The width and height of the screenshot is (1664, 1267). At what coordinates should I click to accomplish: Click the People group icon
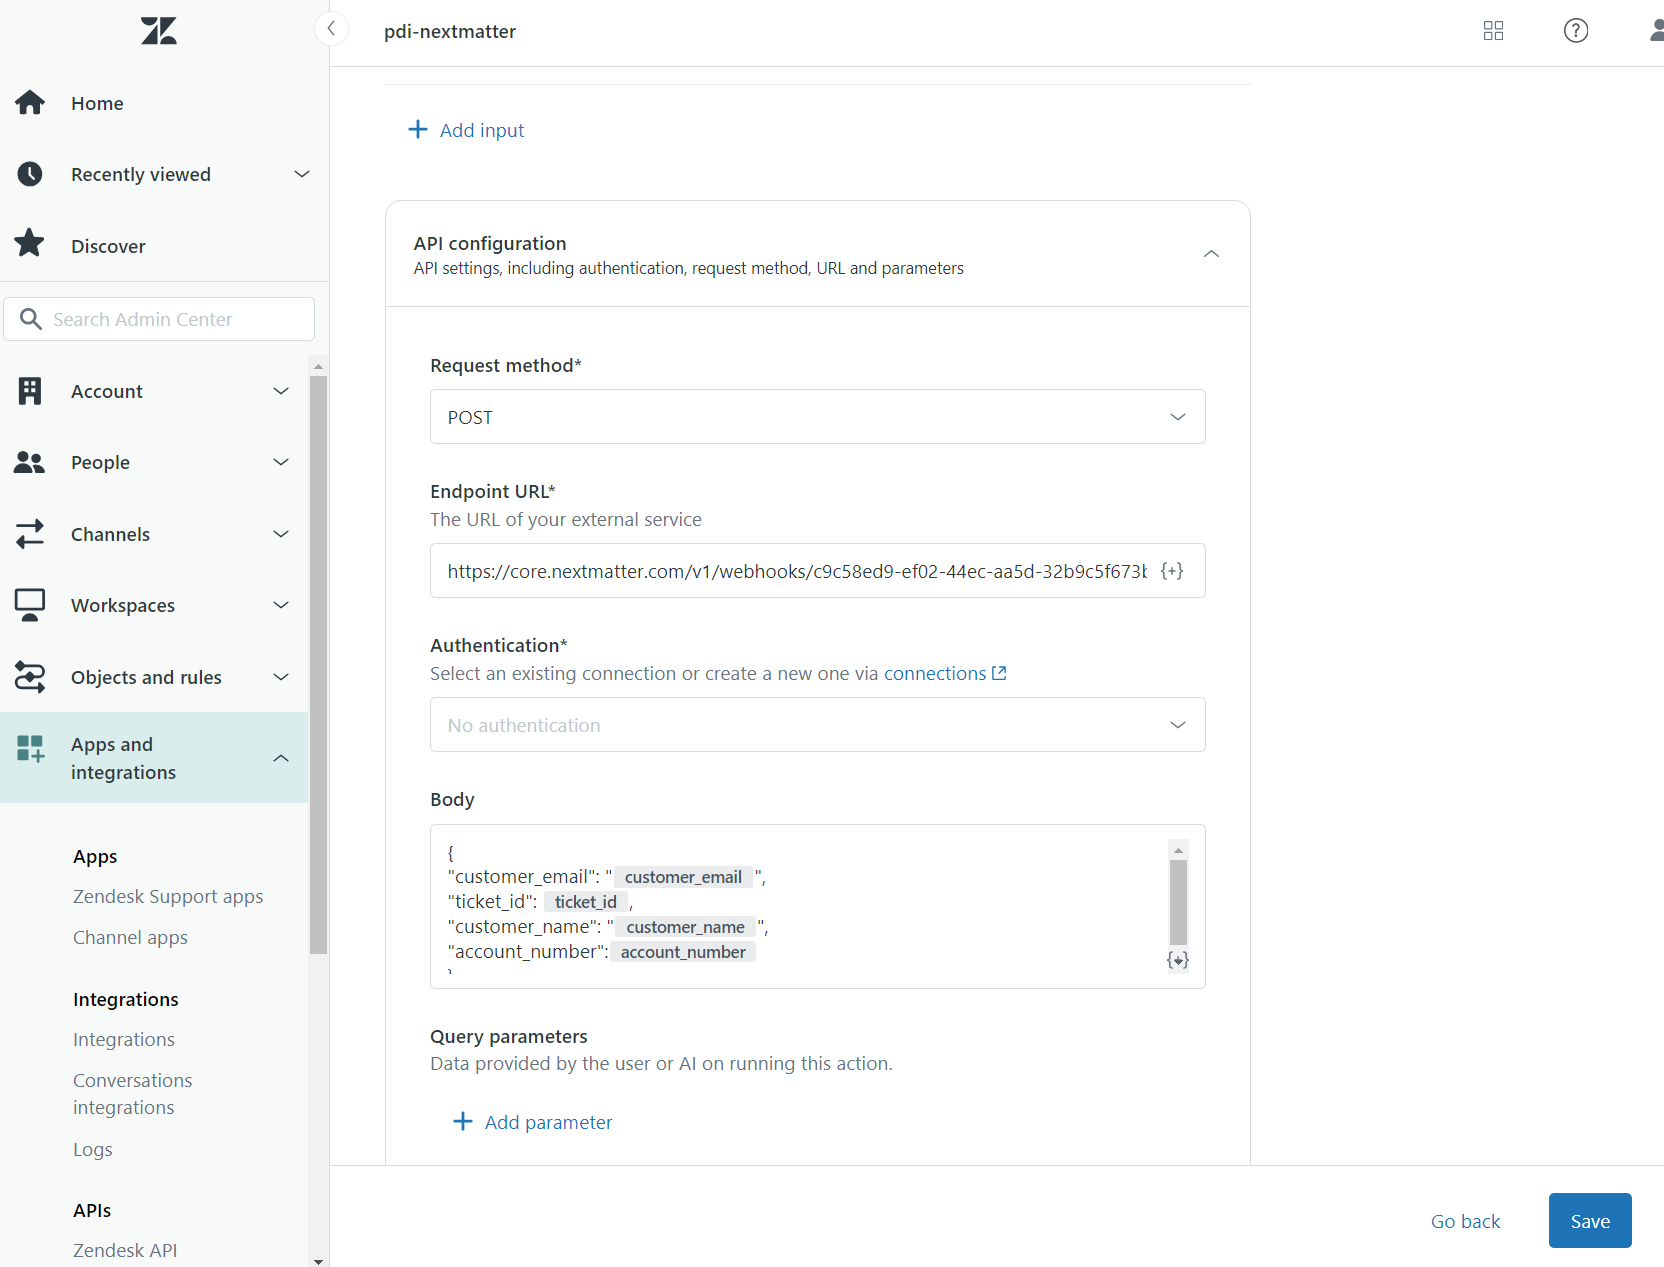click(x=30, y=462)
